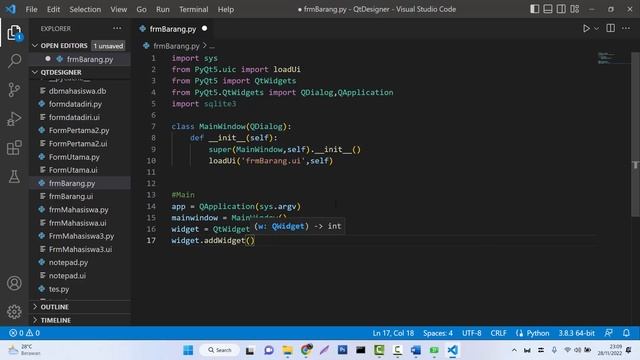
Task: Select the frmBarang.py editor tab
Action: coord(173,29)
